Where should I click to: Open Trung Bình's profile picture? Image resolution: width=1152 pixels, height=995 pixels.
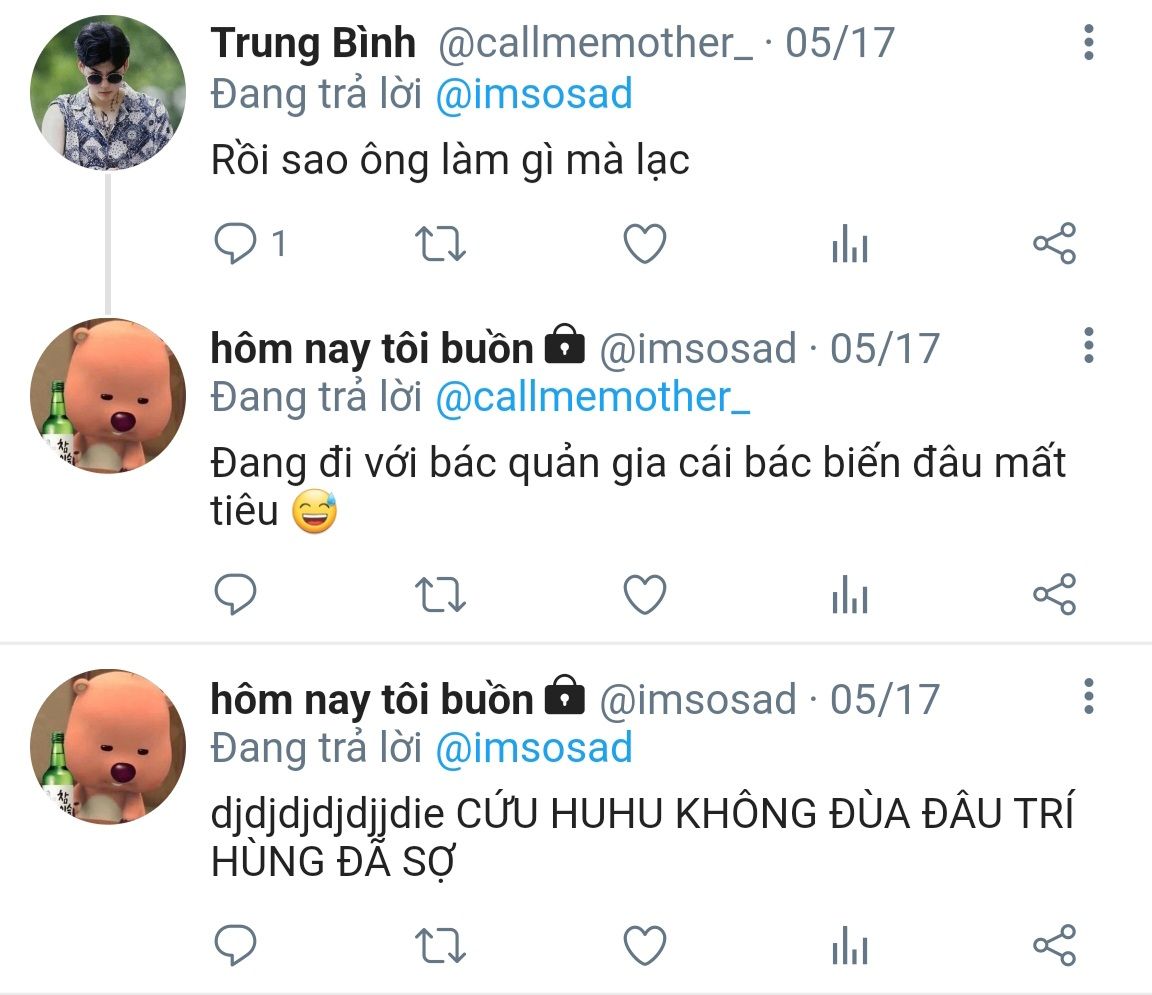pos(108,93)
